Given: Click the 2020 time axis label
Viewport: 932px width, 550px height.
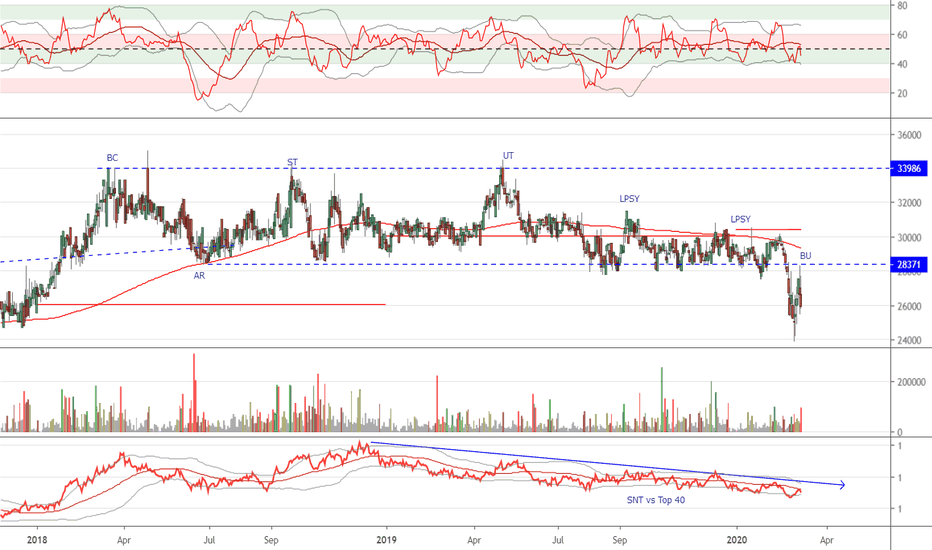Looking at the screenshot, I should click(x=737, y=540).
